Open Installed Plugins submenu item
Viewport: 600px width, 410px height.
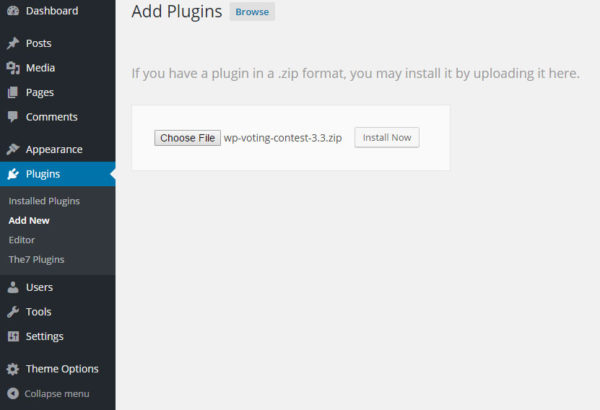tap(44, 201)
